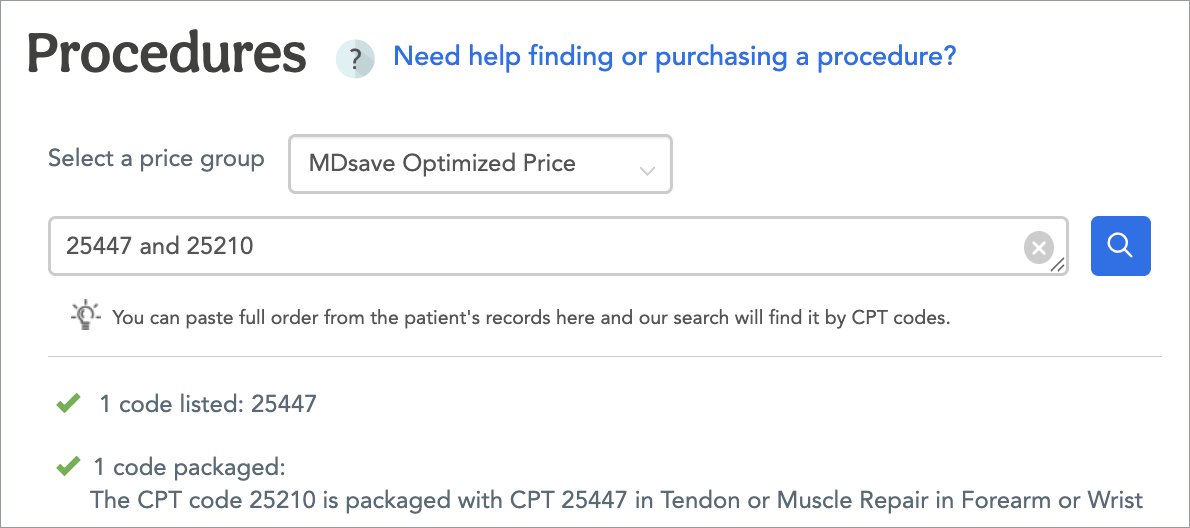1190x528 pixels.
Task: Click the paste full order tip text
Action: [530, 318]
